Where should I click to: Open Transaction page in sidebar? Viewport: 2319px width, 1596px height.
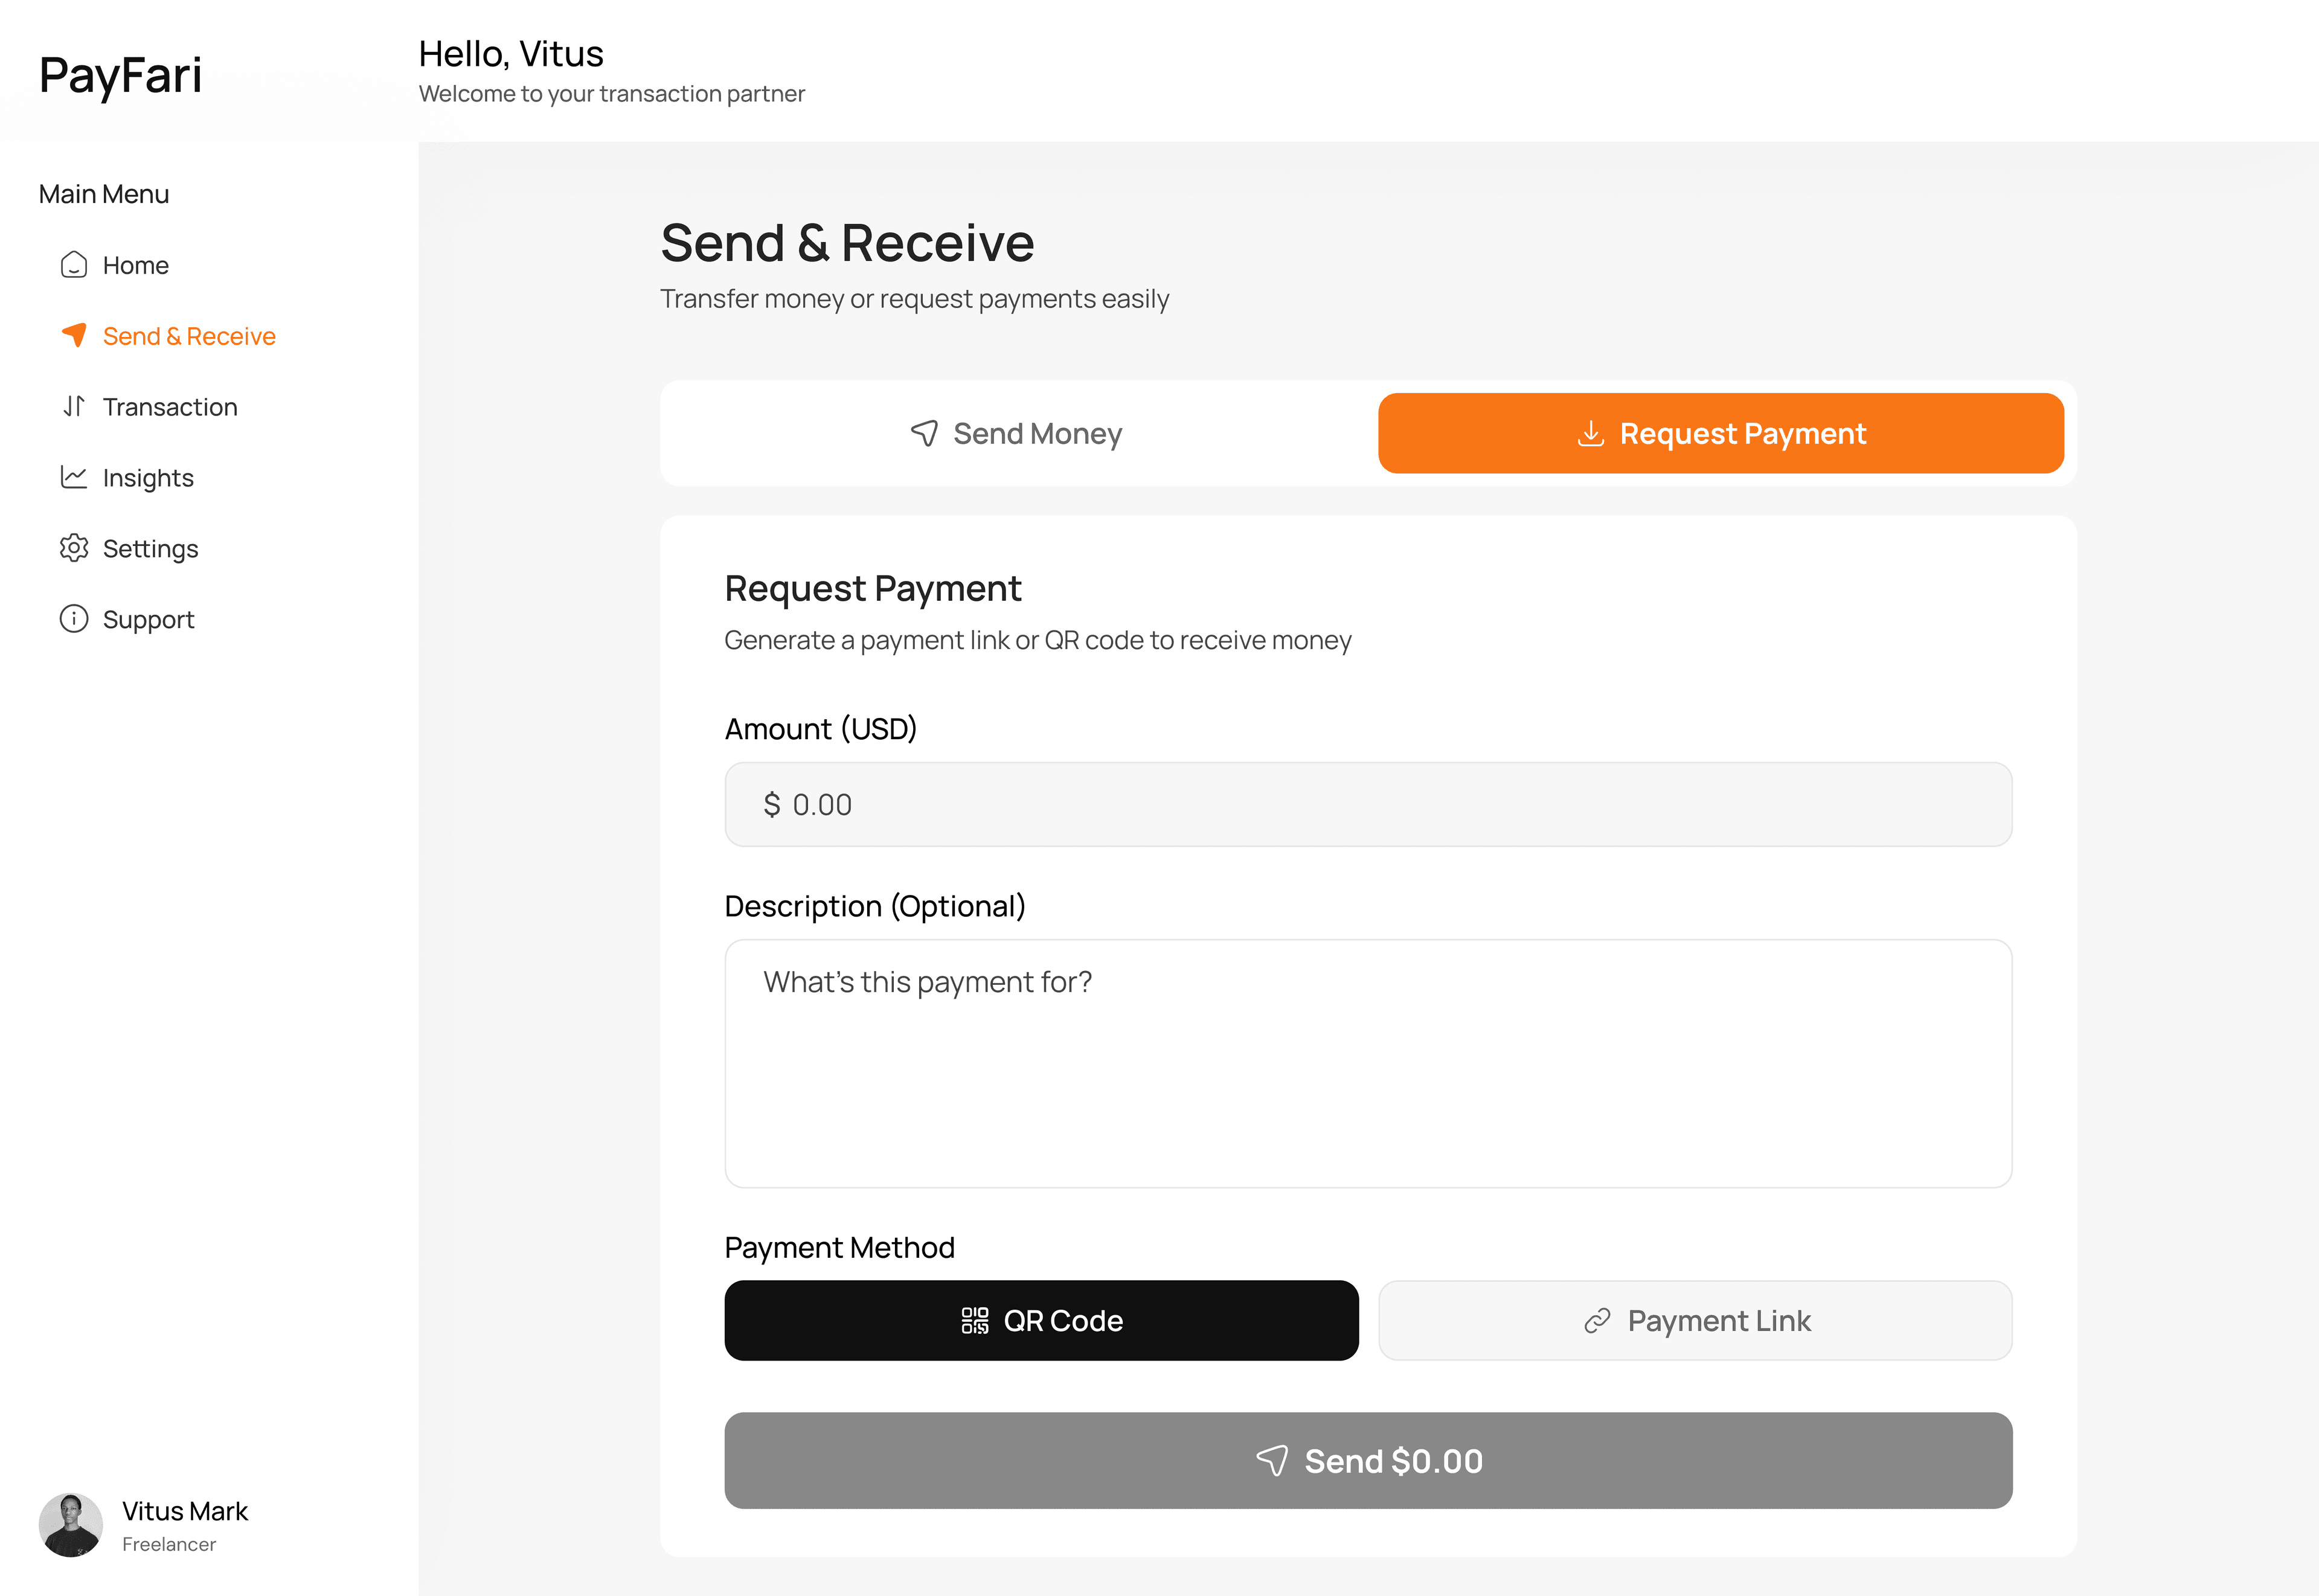click(x=170, y=407)
